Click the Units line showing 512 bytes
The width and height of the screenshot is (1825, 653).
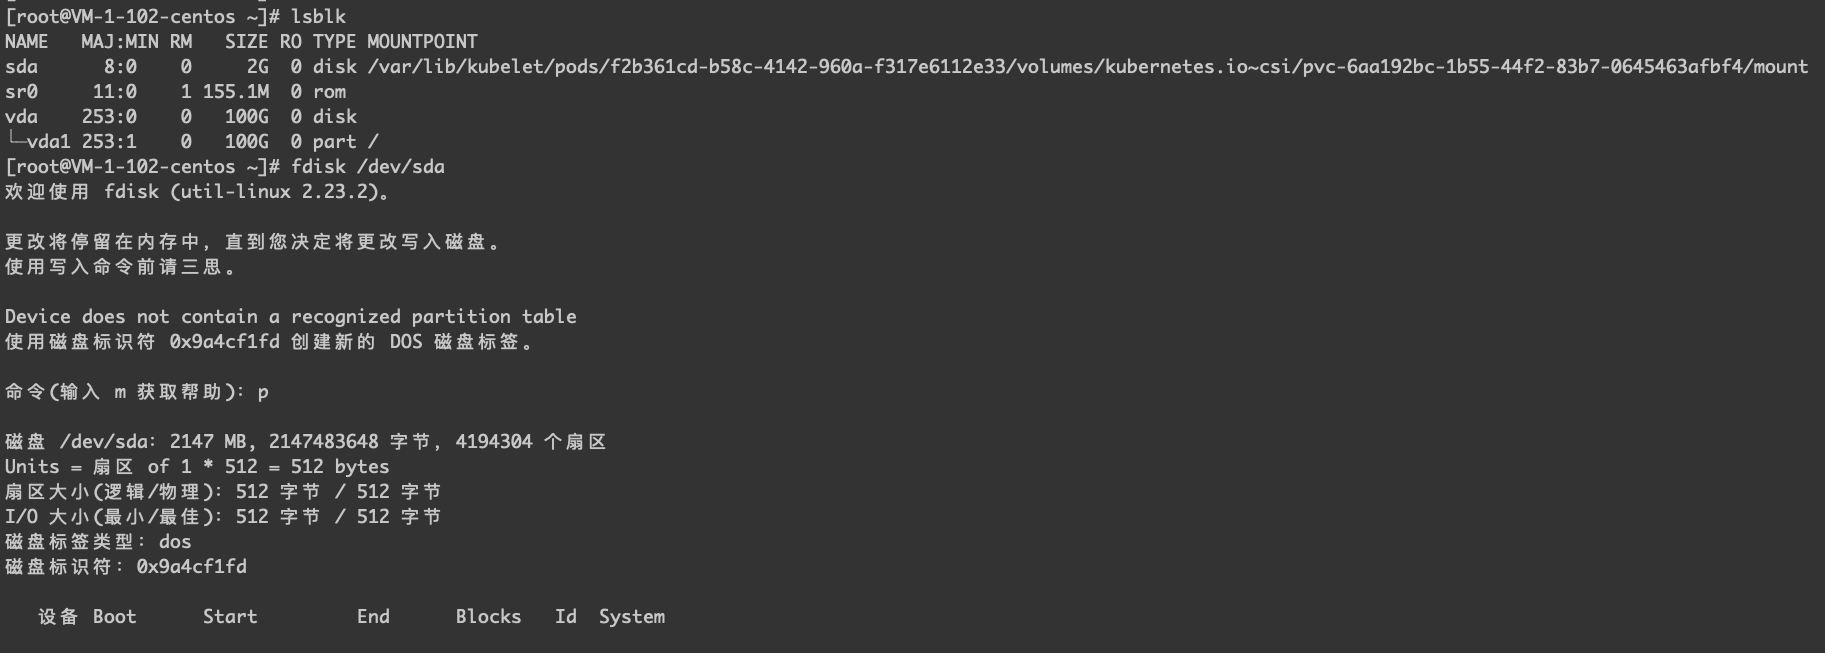point(197,467)
